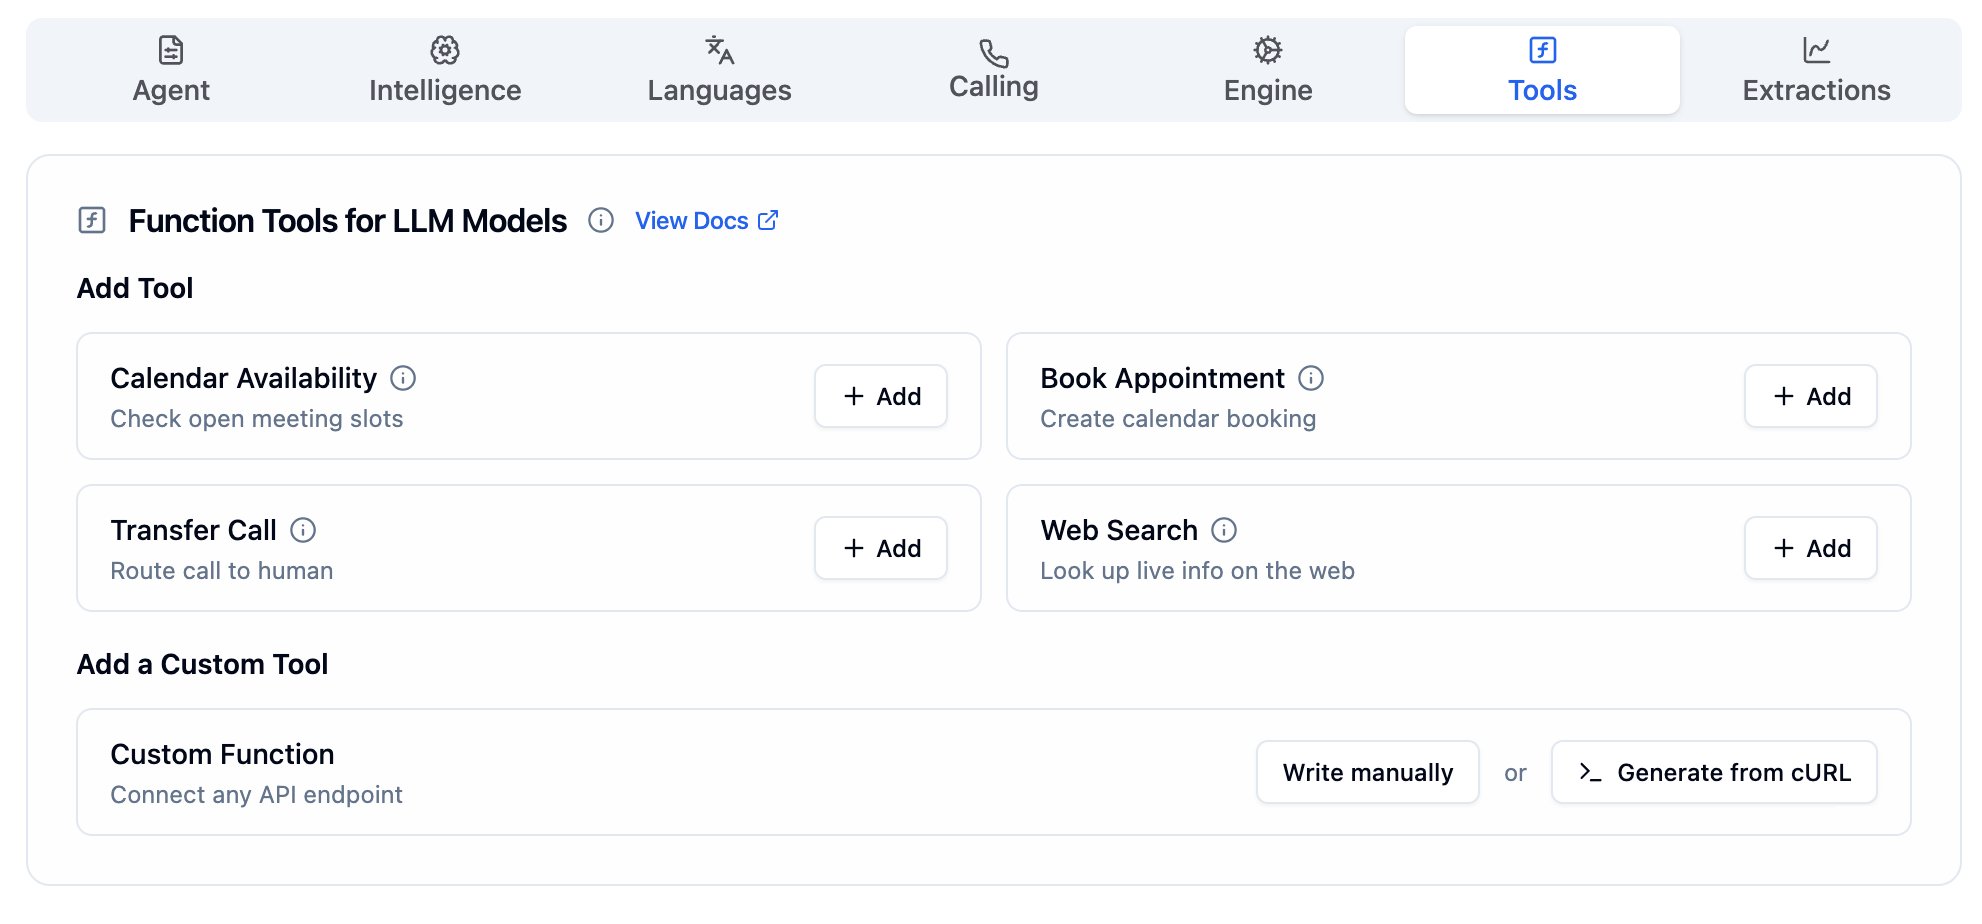Go to the Calling tab
This screenshot has height=924, width=1982.
(993, 70)
